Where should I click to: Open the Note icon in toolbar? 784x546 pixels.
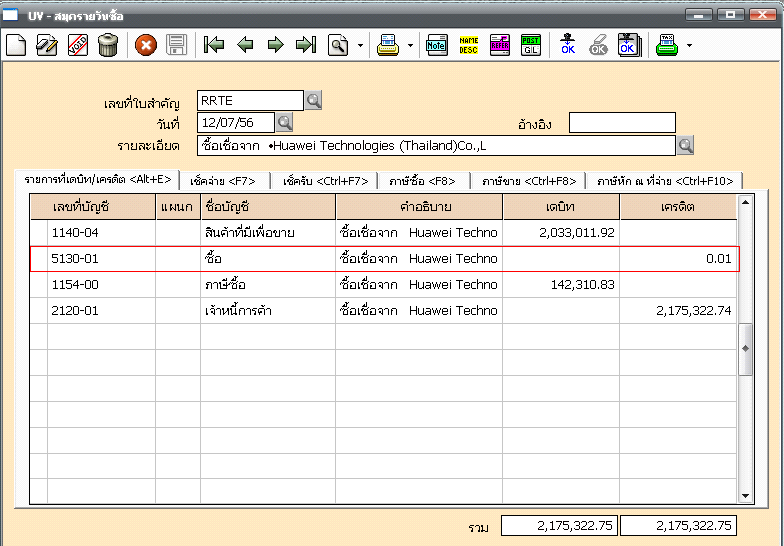436,45
